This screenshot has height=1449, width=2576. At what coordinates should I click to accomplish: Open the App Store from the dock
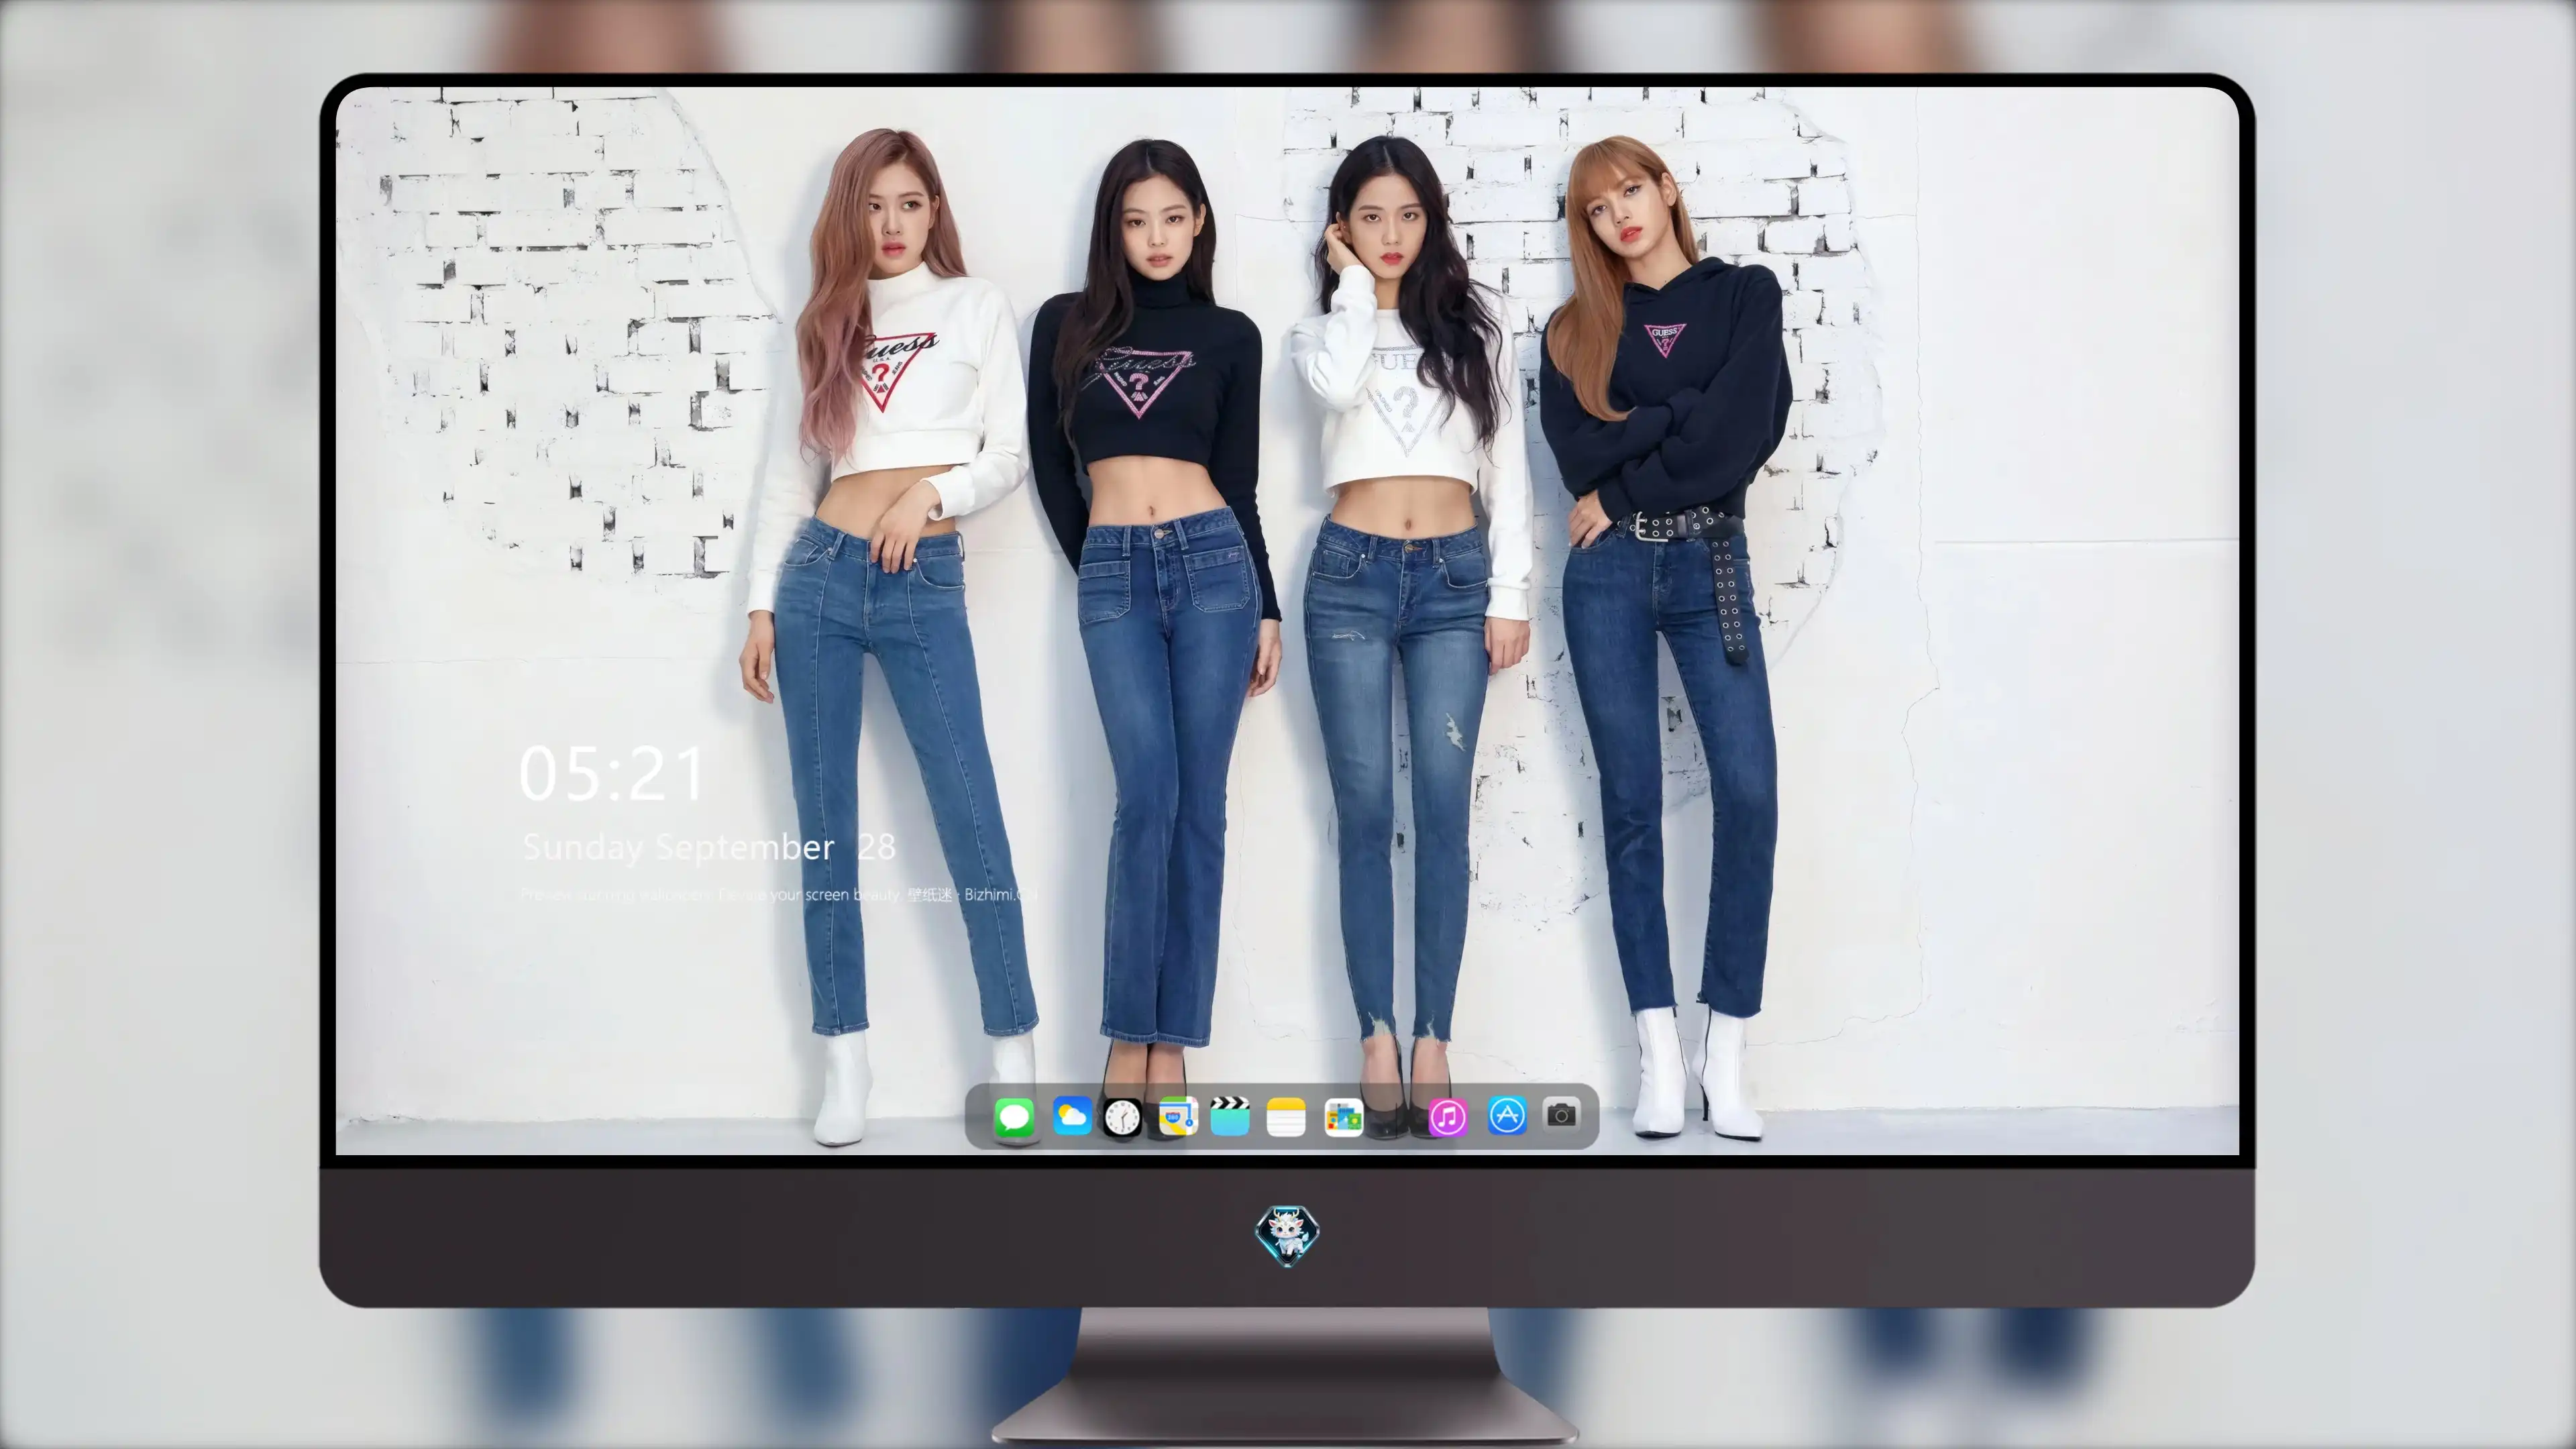pyautogui.click(x=1507, y=1115)
